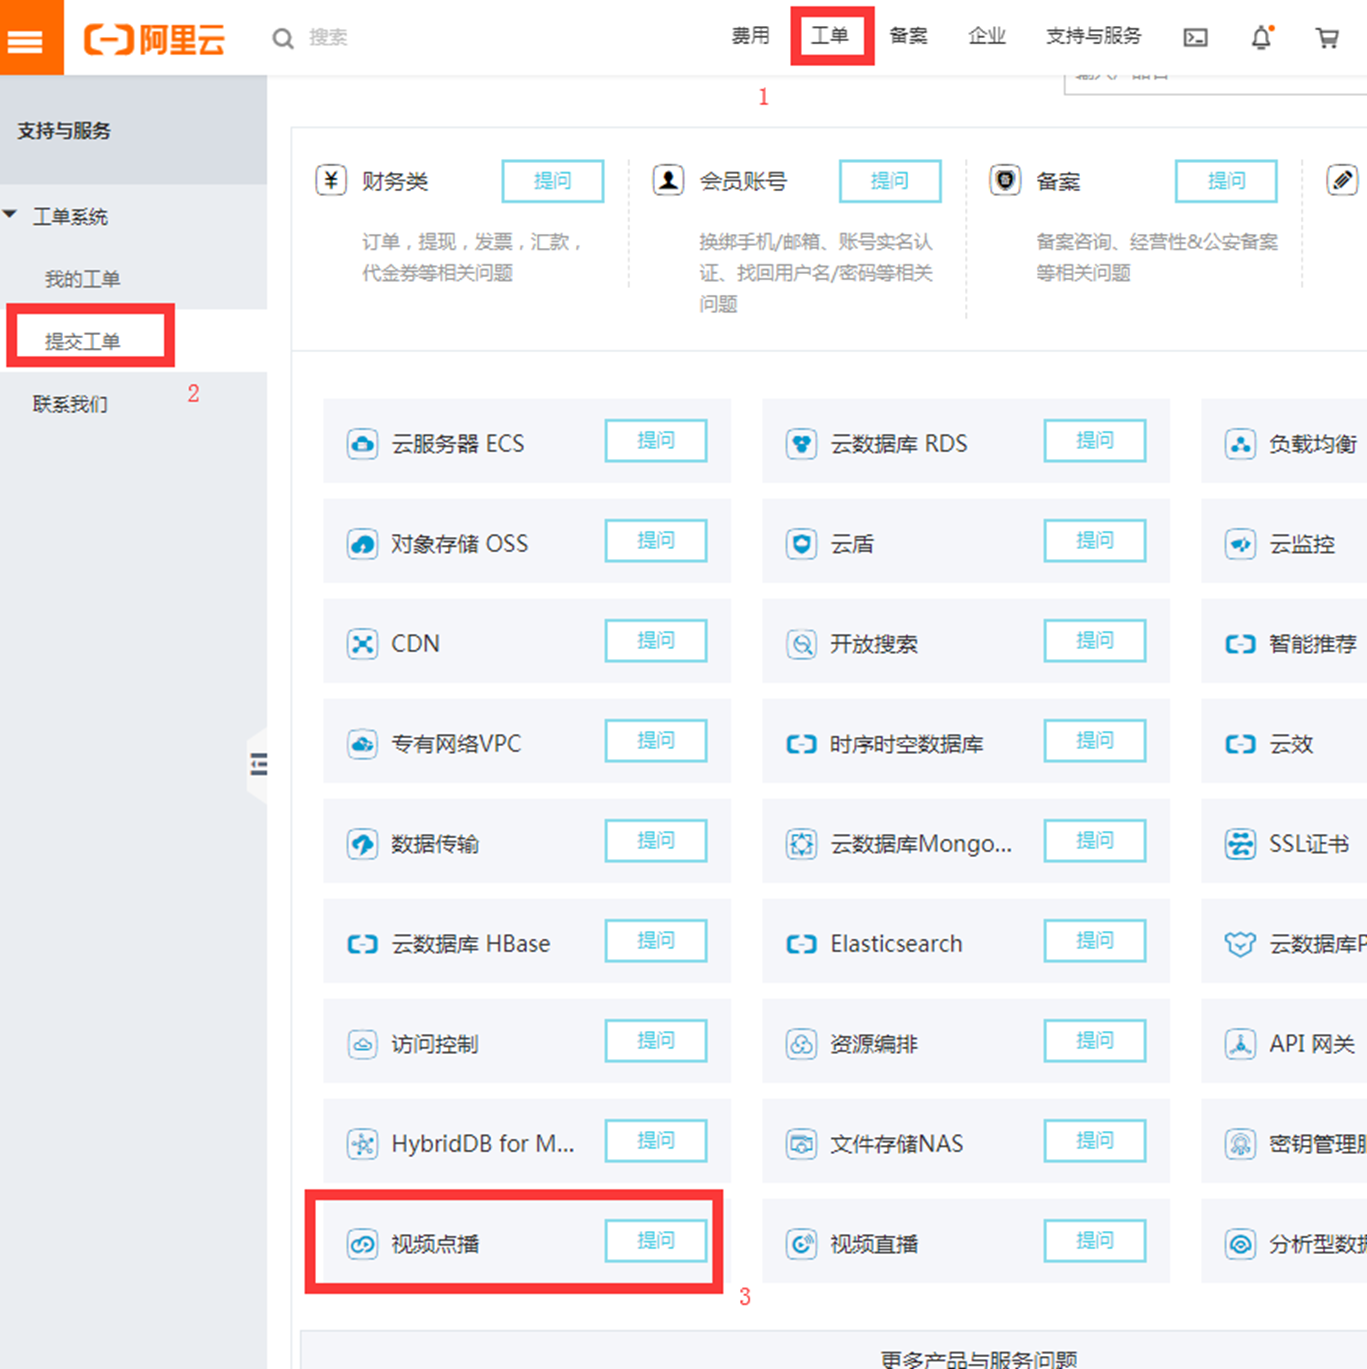The width and height of the screenshot is (1367, 1369).
Task: Click the 云监控 icon
Action: [1240, 543]
